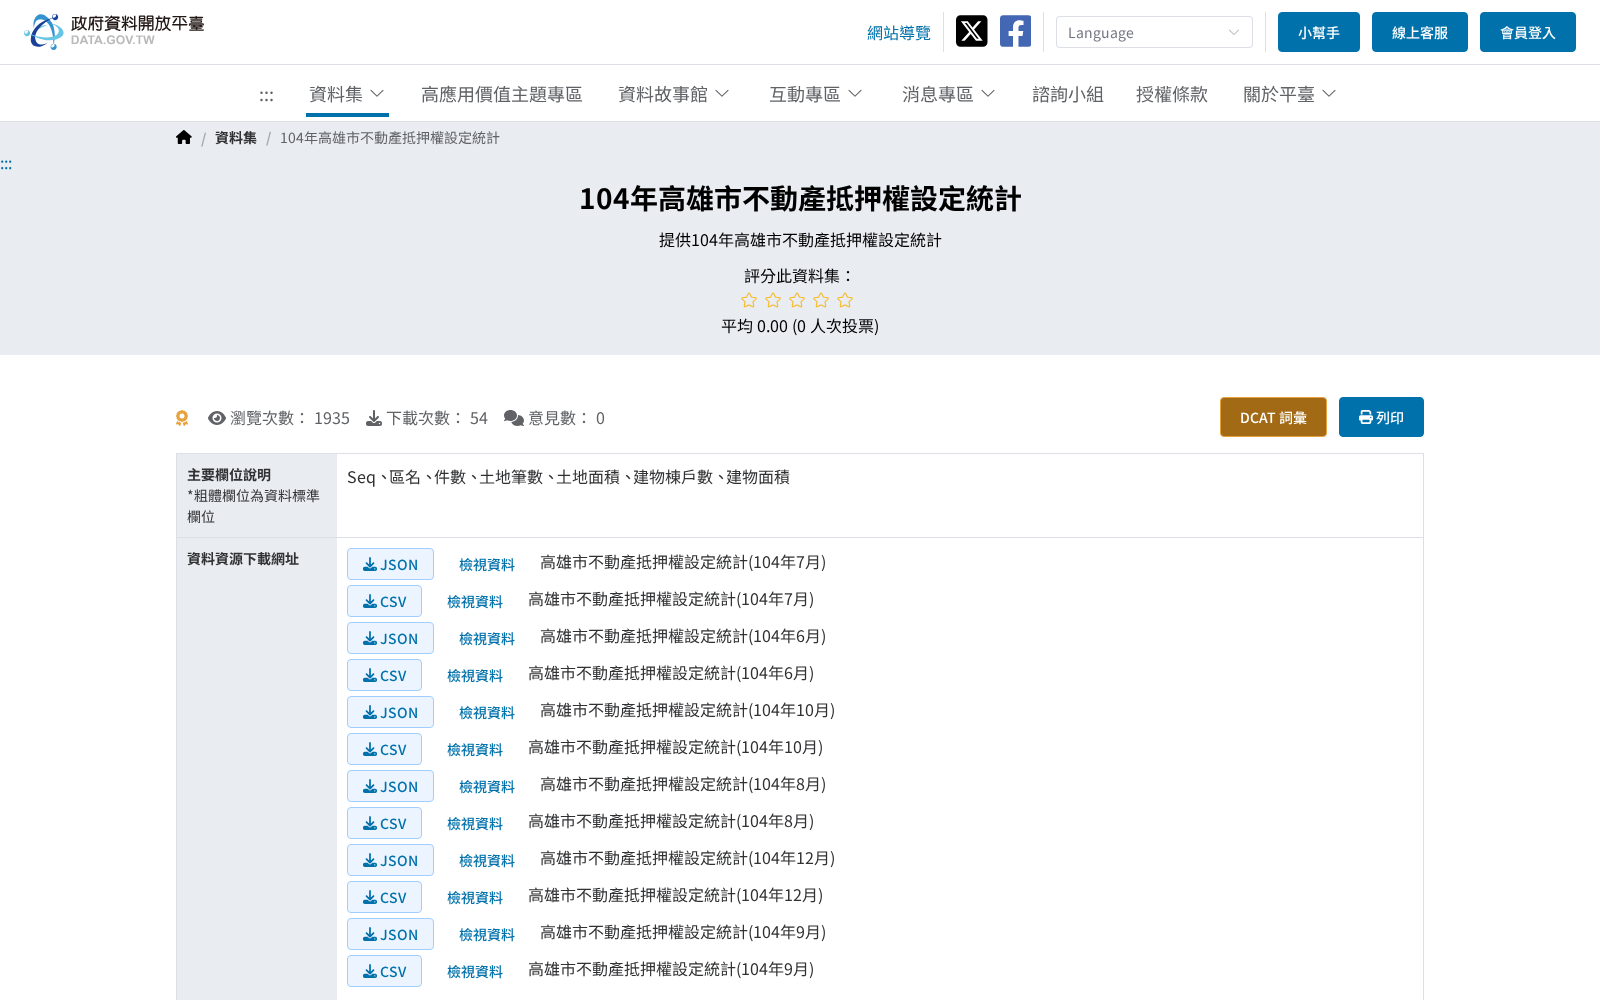Click the 網站導覽 link
The image size is (1600, 1000).
(x=899, y=33)
